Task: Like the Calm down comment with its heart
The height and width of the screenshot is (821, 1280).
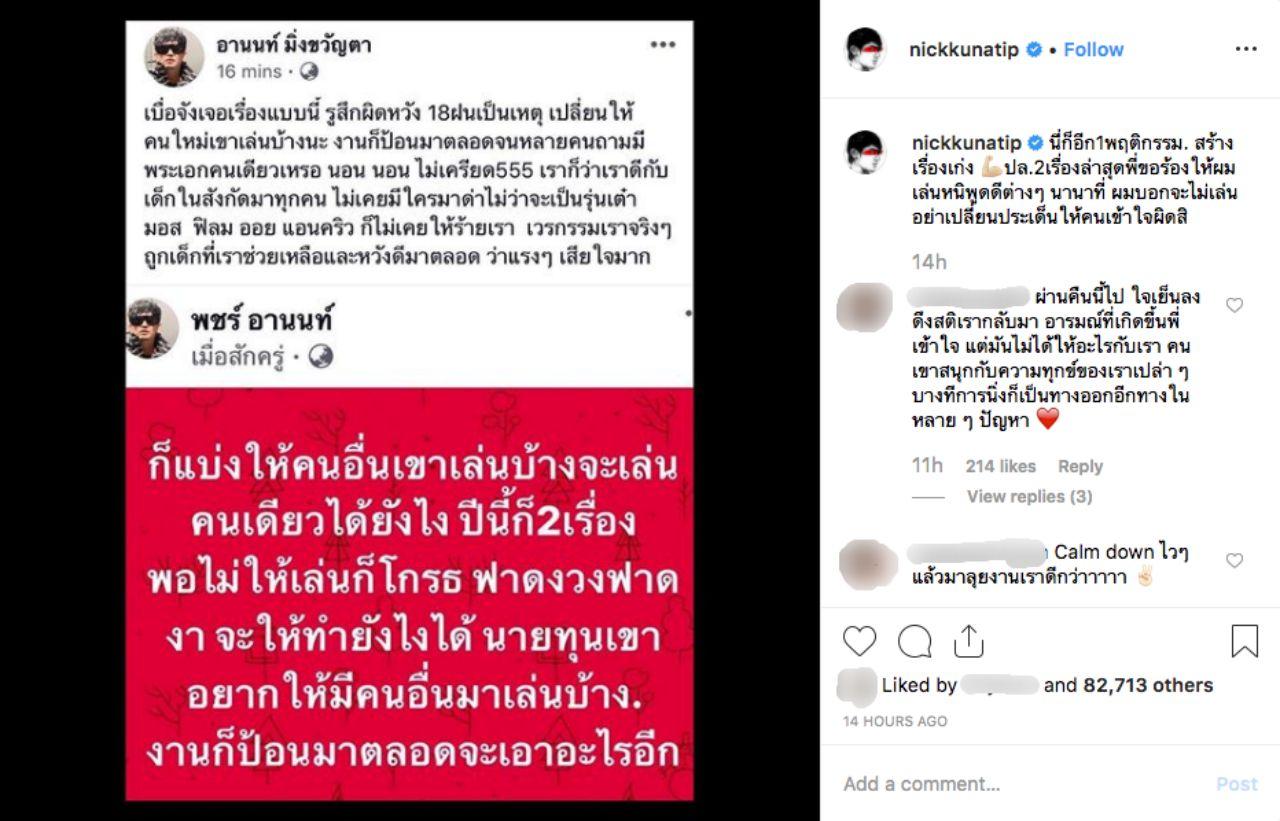Action: (x=1234, y=561)
